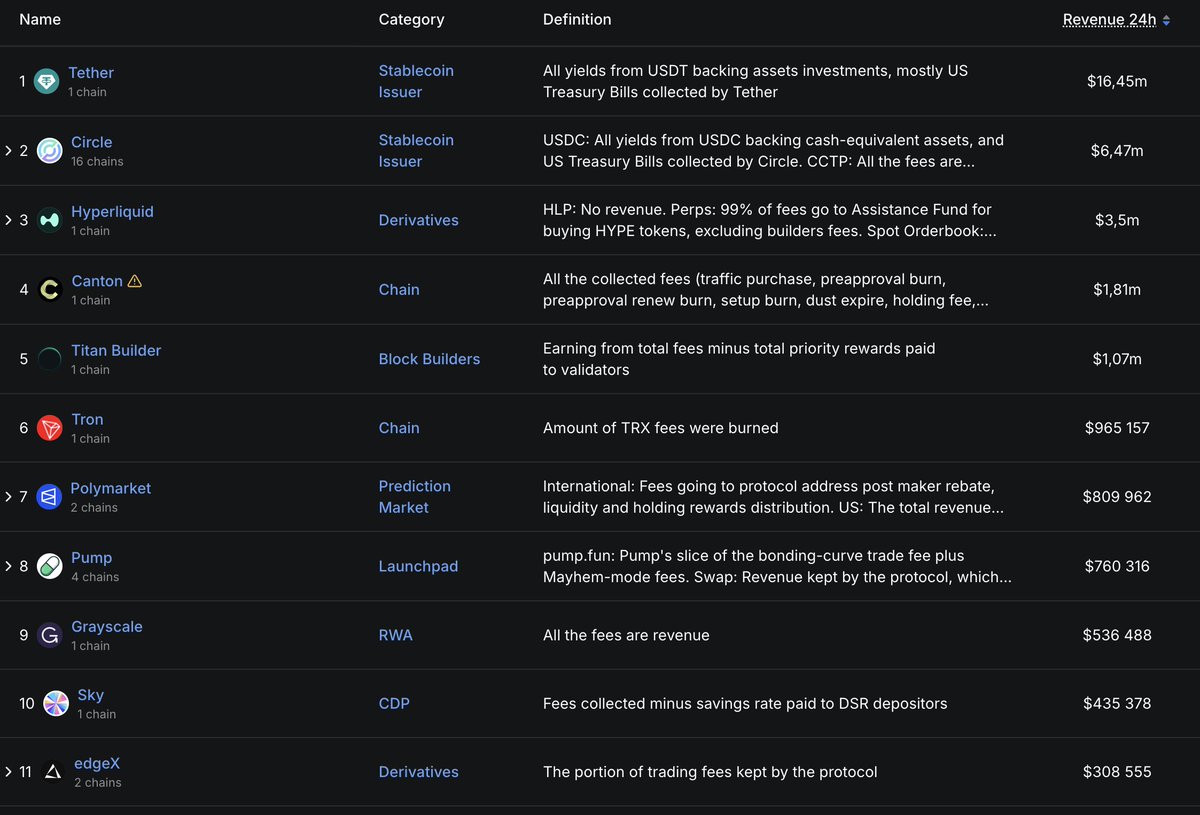Click '16 chains' under Circle

[x=97, y=161]
